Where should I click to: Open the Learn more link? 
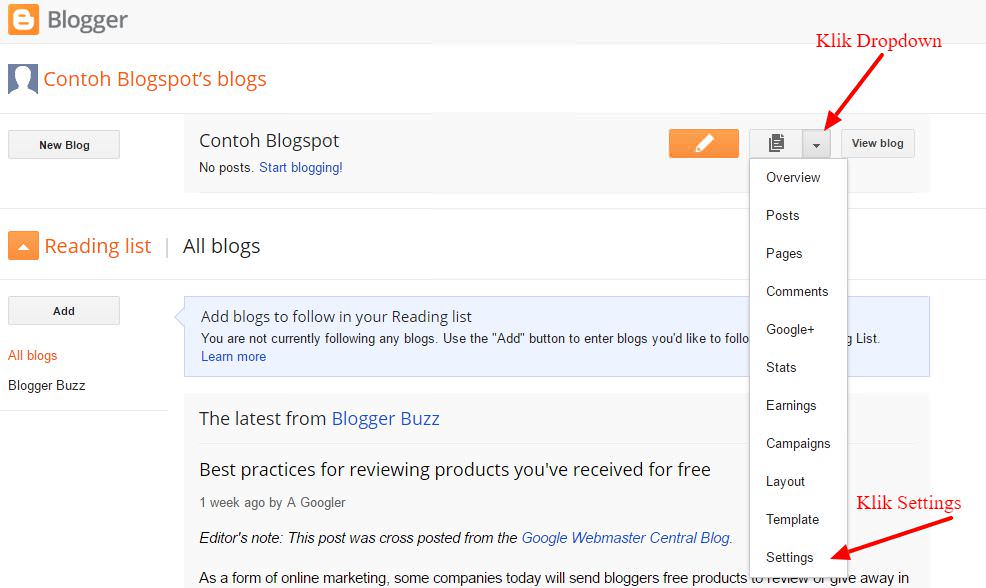[233, 356]
